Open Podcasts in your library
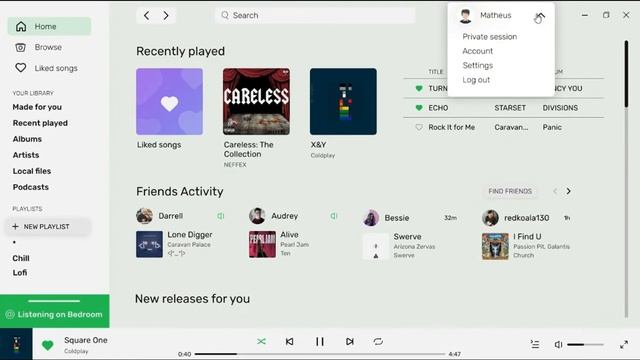Image resolution: width=640 pixels, height=360 pixels. [x=31, y=187]
